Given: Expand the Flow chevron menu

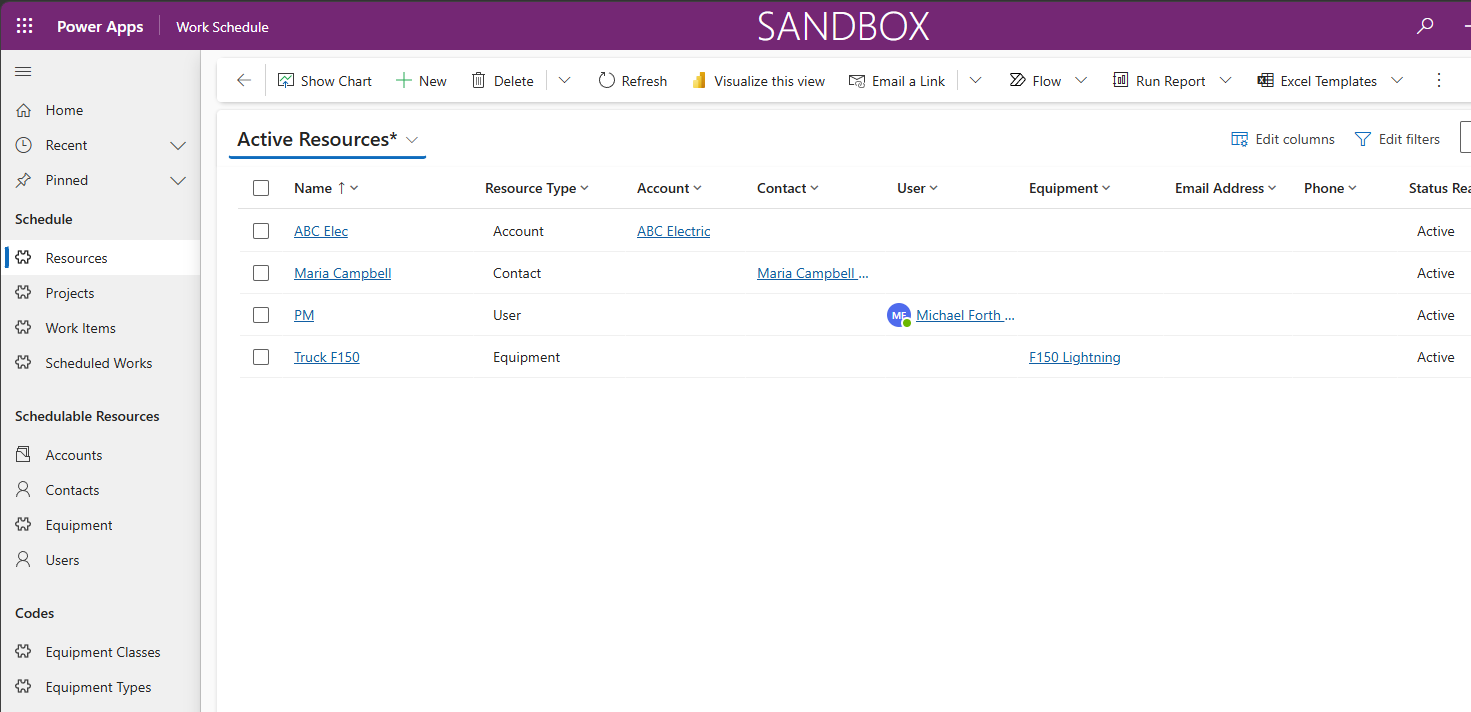Looking at the screenshot, I should [1081, 80].
